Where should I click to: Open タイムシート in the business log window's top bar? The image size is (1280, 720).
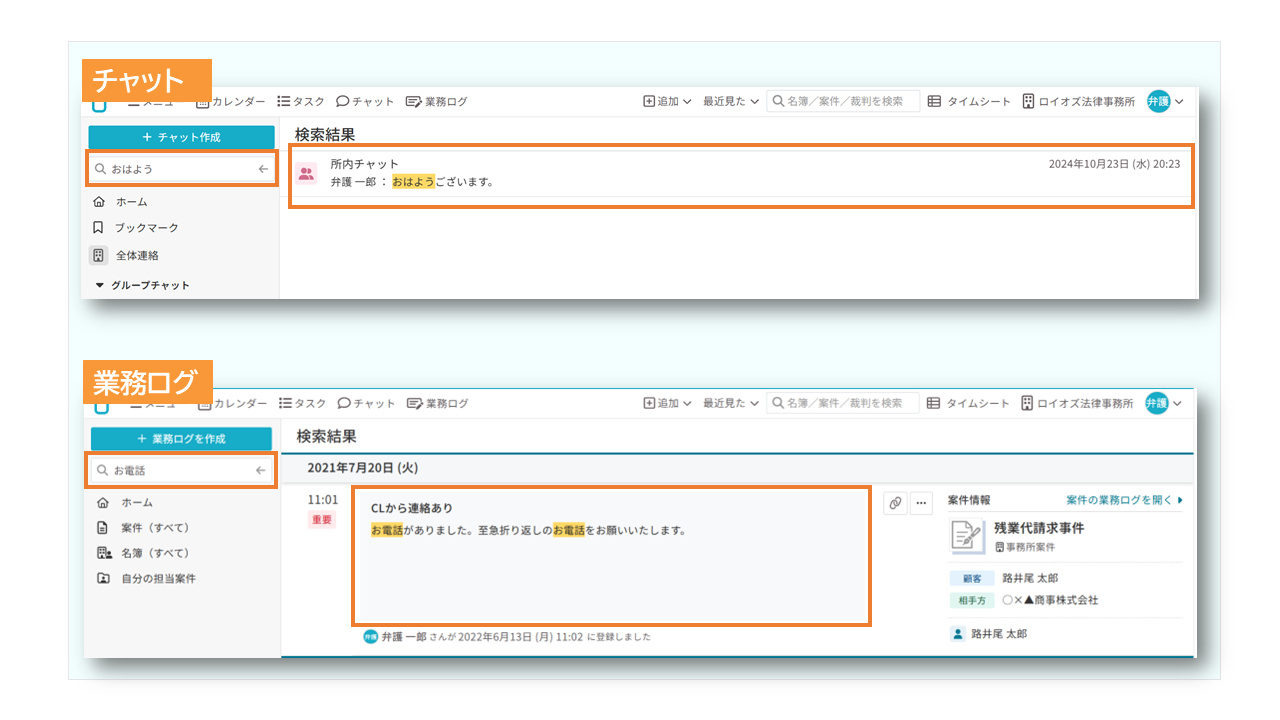tap(969, 403)
